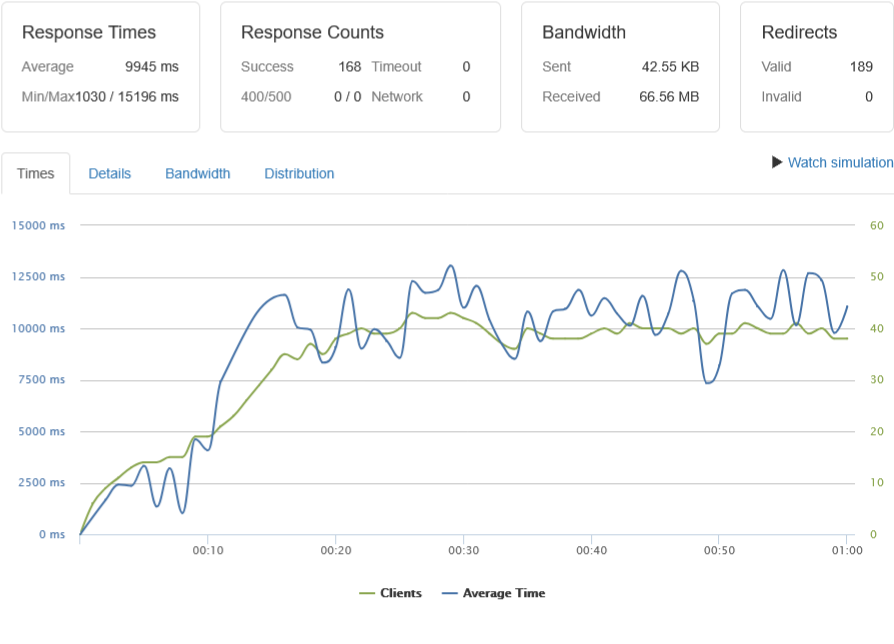This screenshot has height=644, width=894.
Task: Click the Bandwidth summary panel heading
Action: [584, 32]
